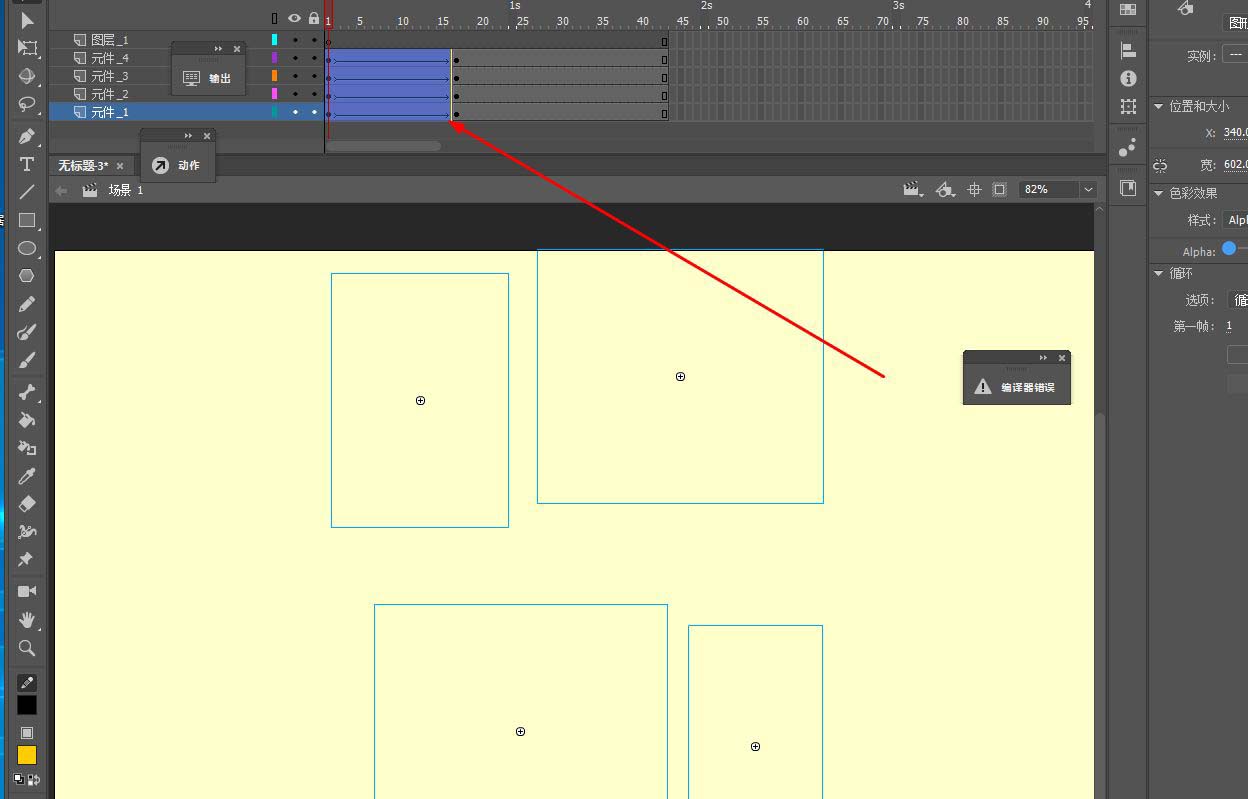Toggle lock dot for 元件_2 layer
1248x799 pixels.
pos(314,94)
